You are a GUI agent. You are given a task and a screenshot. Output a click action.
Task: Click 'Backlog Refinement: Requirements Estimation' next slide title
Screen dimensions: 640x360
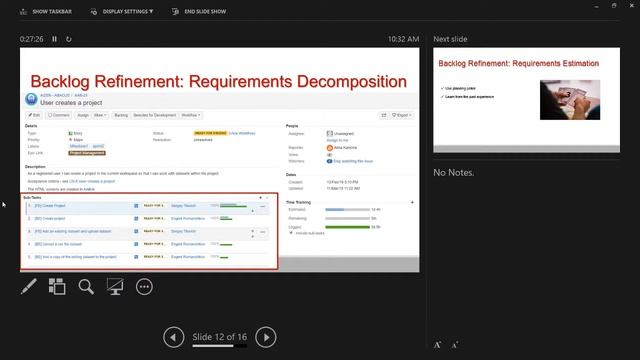pyautogui.click(x=519, y=63)
